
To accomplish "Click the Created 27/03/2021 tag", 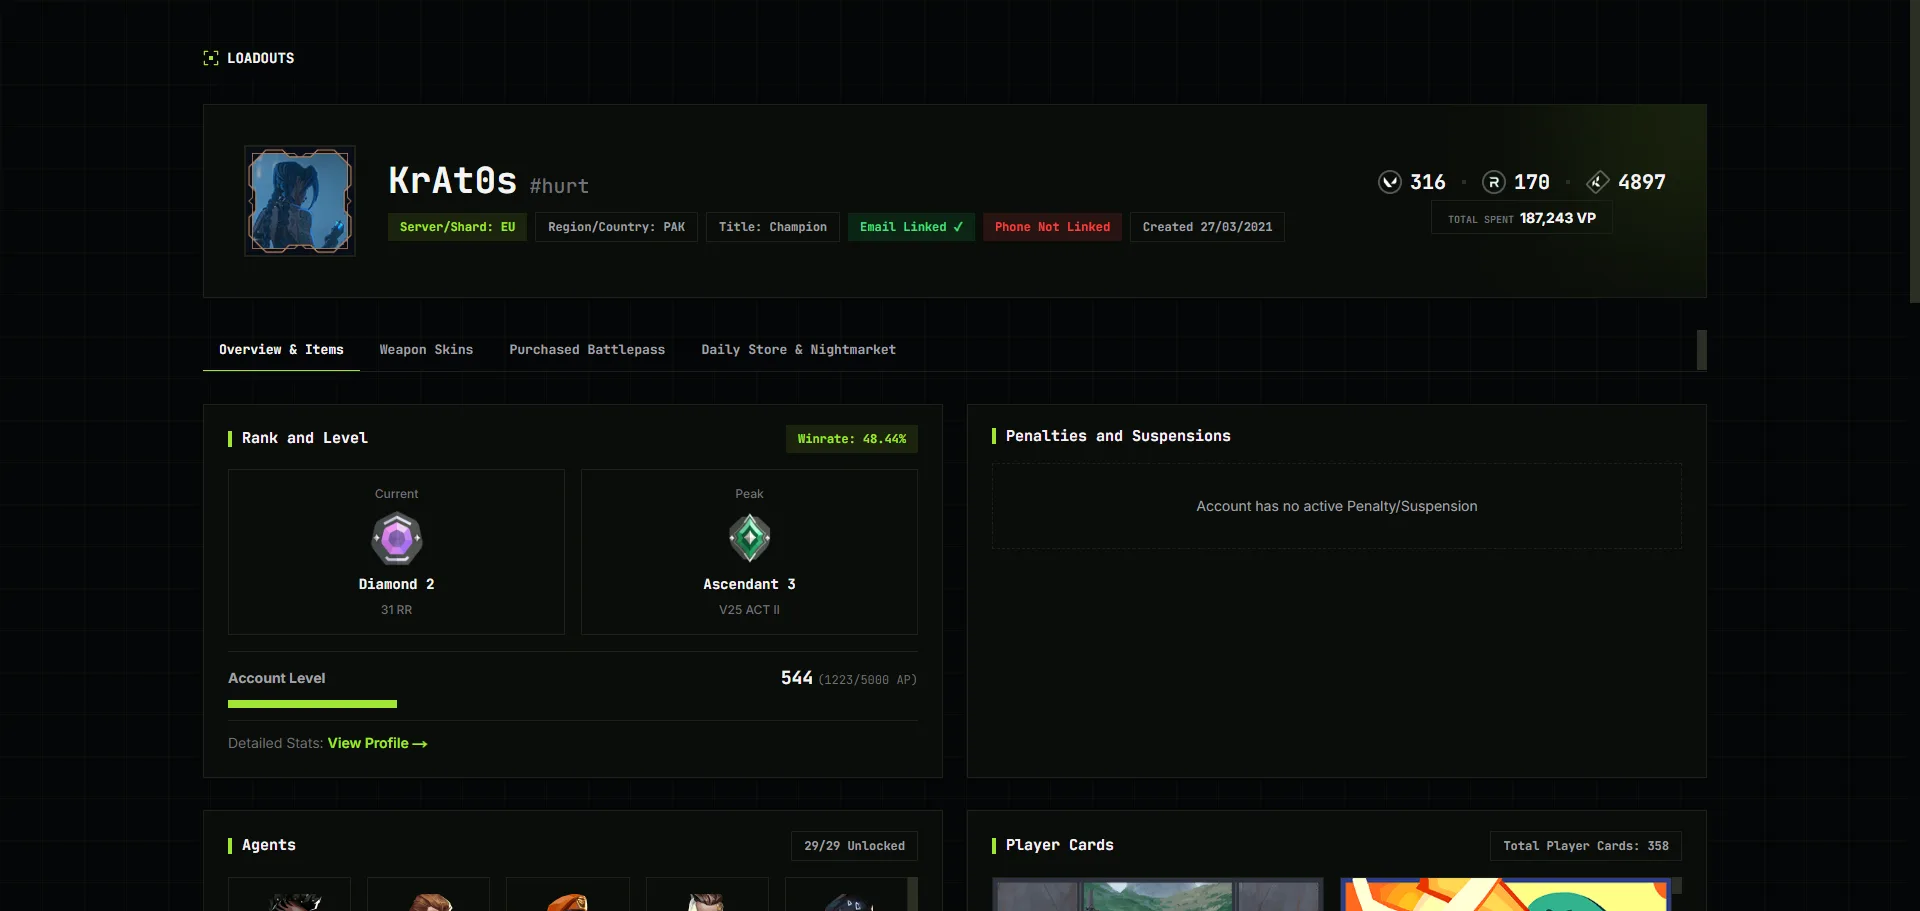I will pos(1207,227).
